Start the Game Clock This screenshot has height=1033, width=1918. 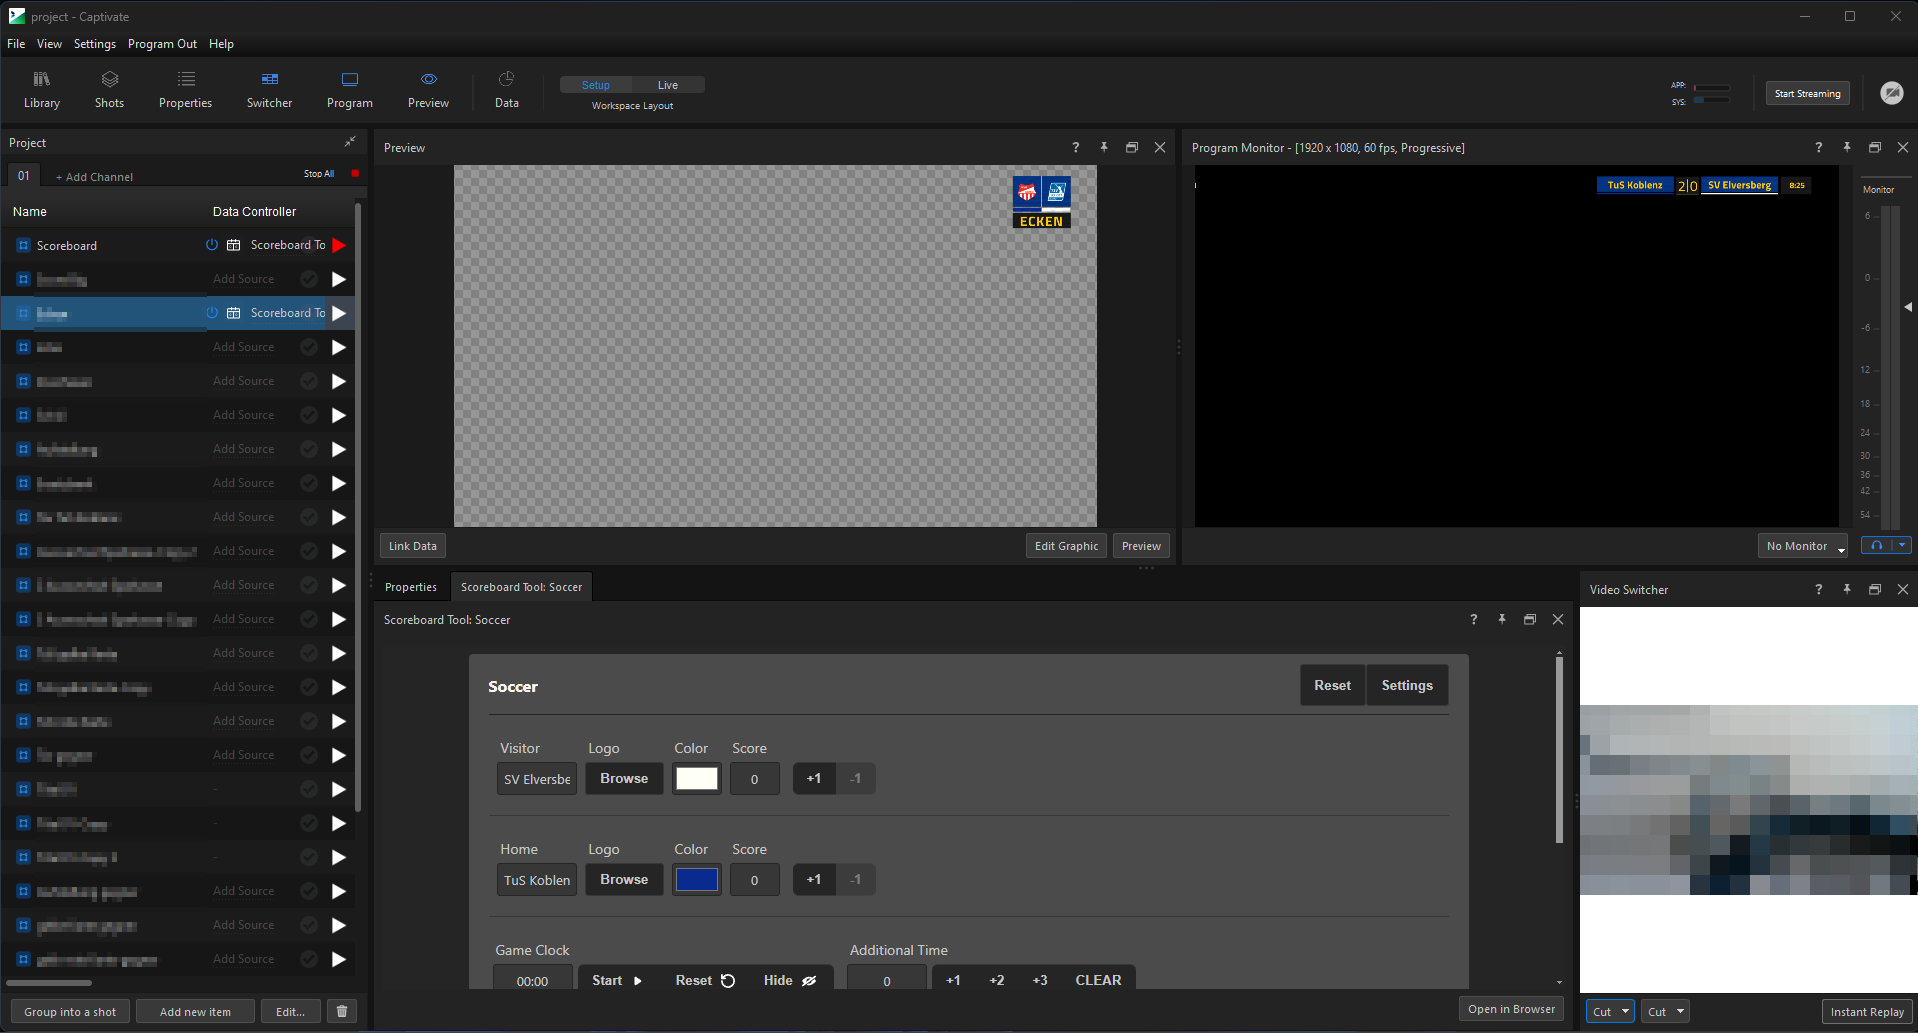[616, 980]
